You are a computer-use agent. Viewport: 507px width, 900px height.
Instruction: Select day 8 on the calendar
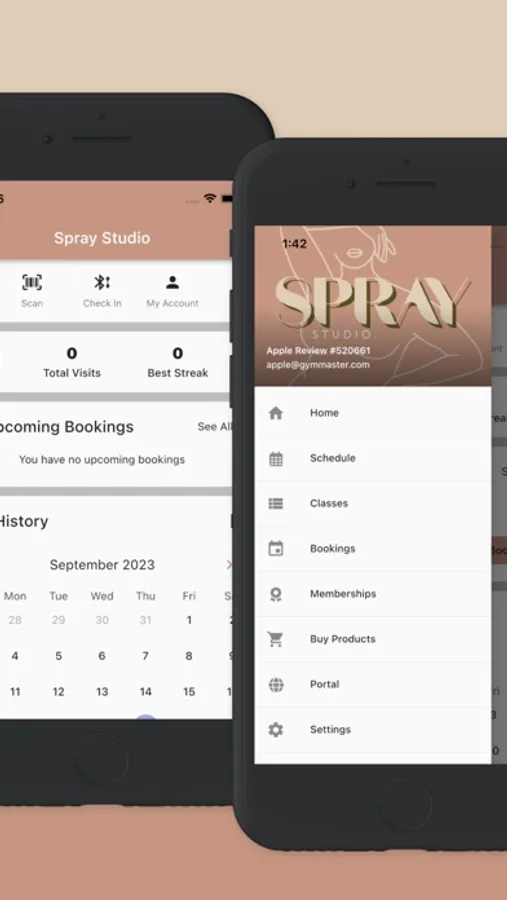tap(189, 656)
